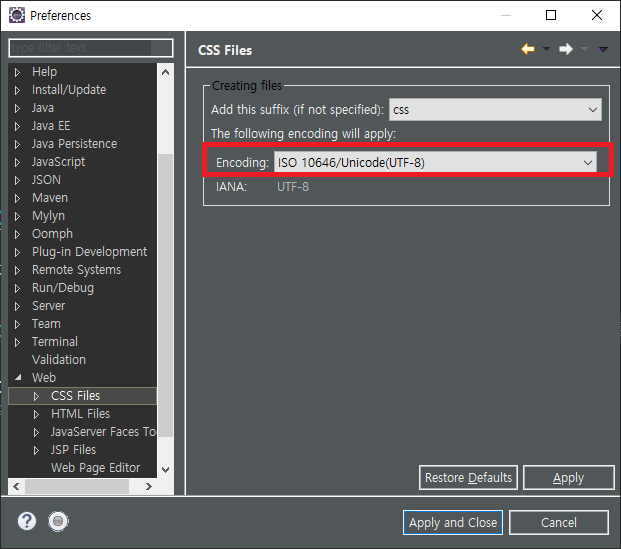The width and height of the screenshot is (621, 549).
Task: Expand the Terminal tree node
Action: pyautogui.click(x=17, y=342)
